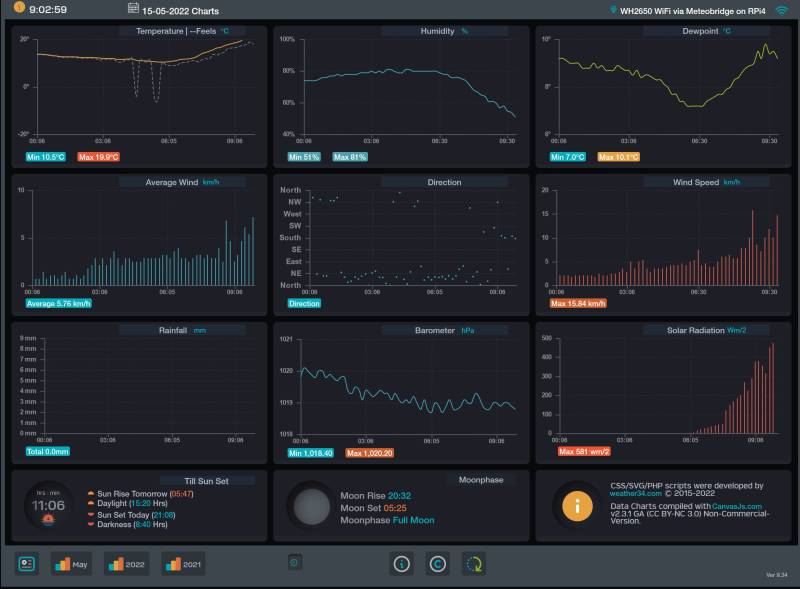Click the large orange info circle
This screenshot has height=589, width=800.
pos(577,506)
